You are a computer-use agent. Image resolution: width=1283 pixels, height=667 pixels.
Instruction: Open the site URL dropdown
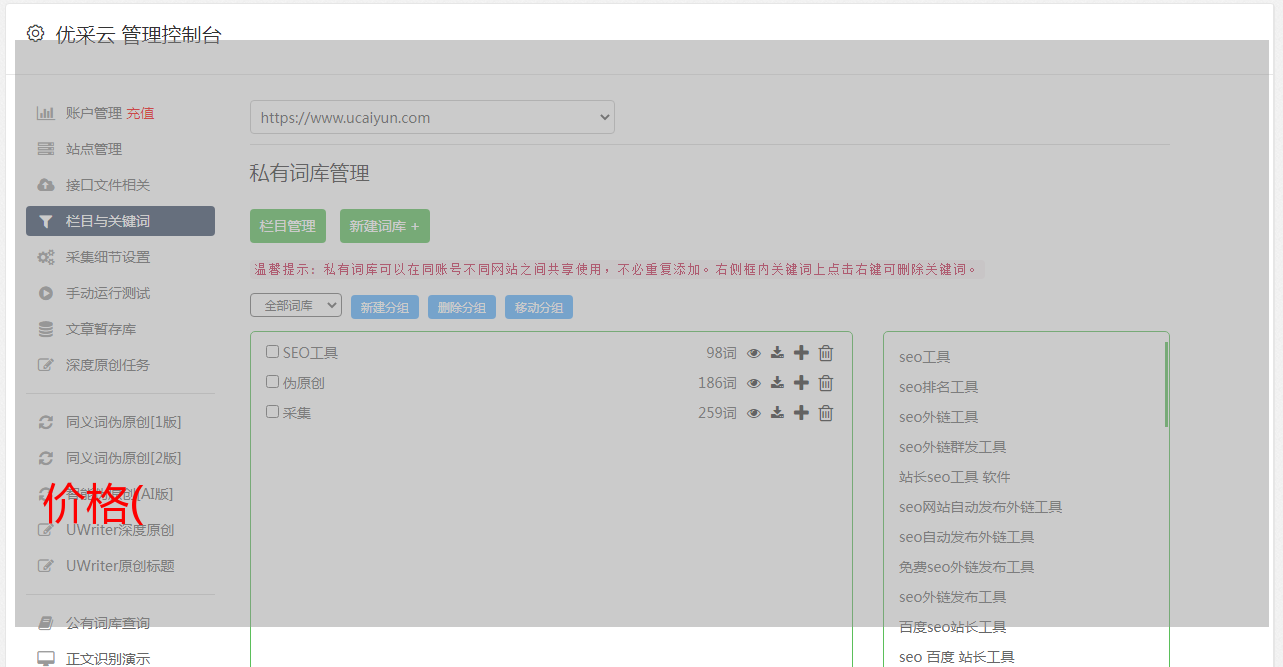point(432,117)
